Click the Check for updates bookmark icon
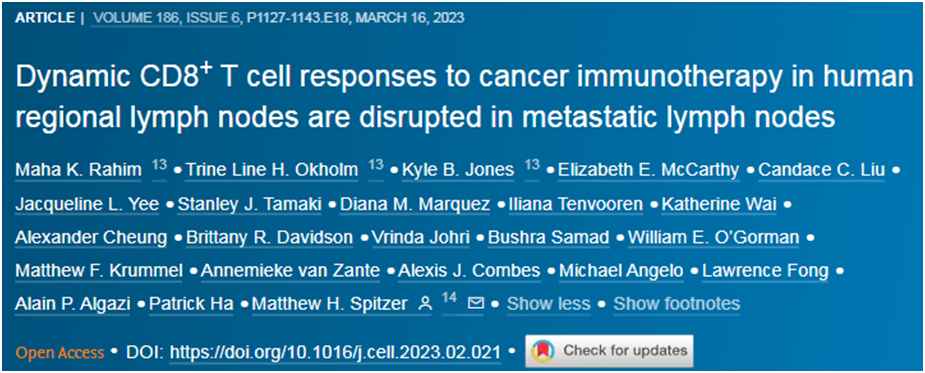This screenshot has width=925, height=373. [x=543, y=351]
